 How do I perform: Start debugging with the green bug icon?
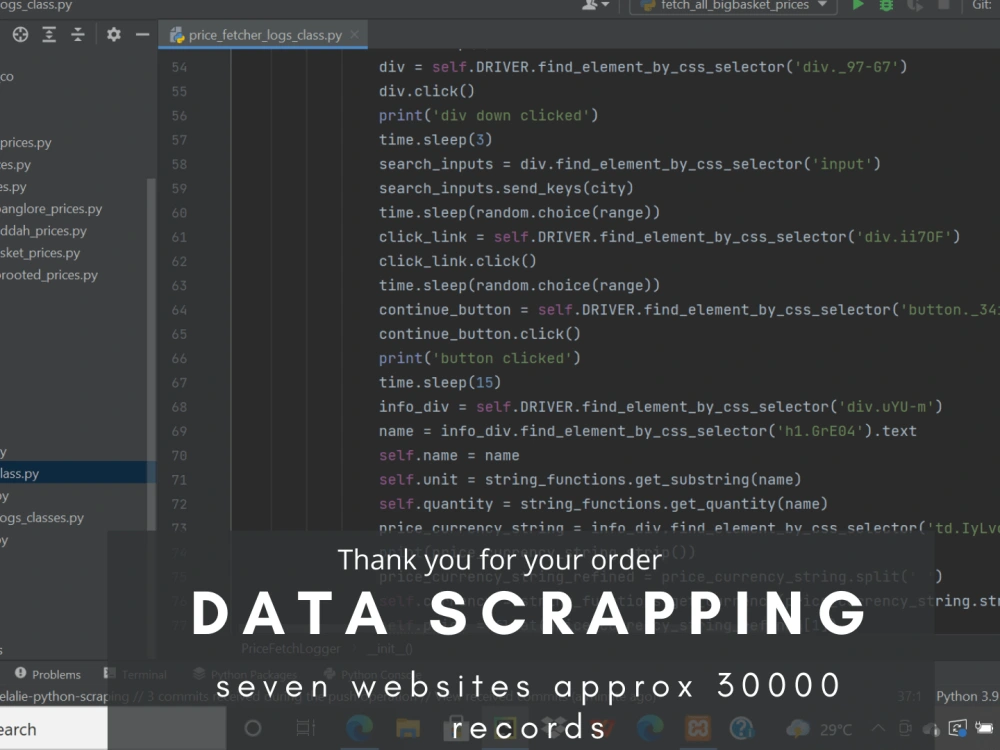[886, 5]
